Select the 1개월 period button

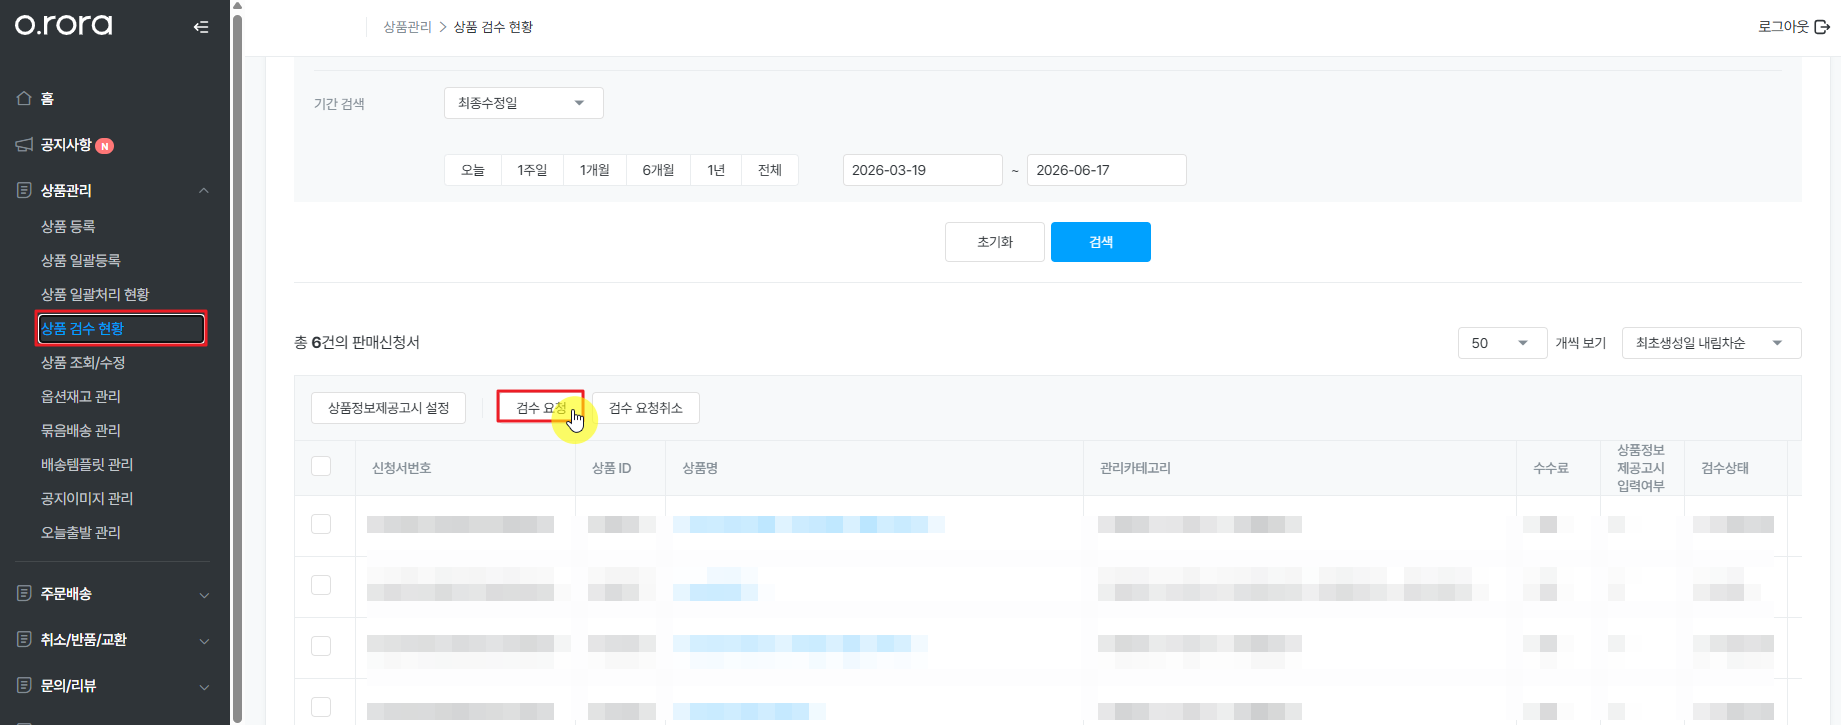coord(595,170)
